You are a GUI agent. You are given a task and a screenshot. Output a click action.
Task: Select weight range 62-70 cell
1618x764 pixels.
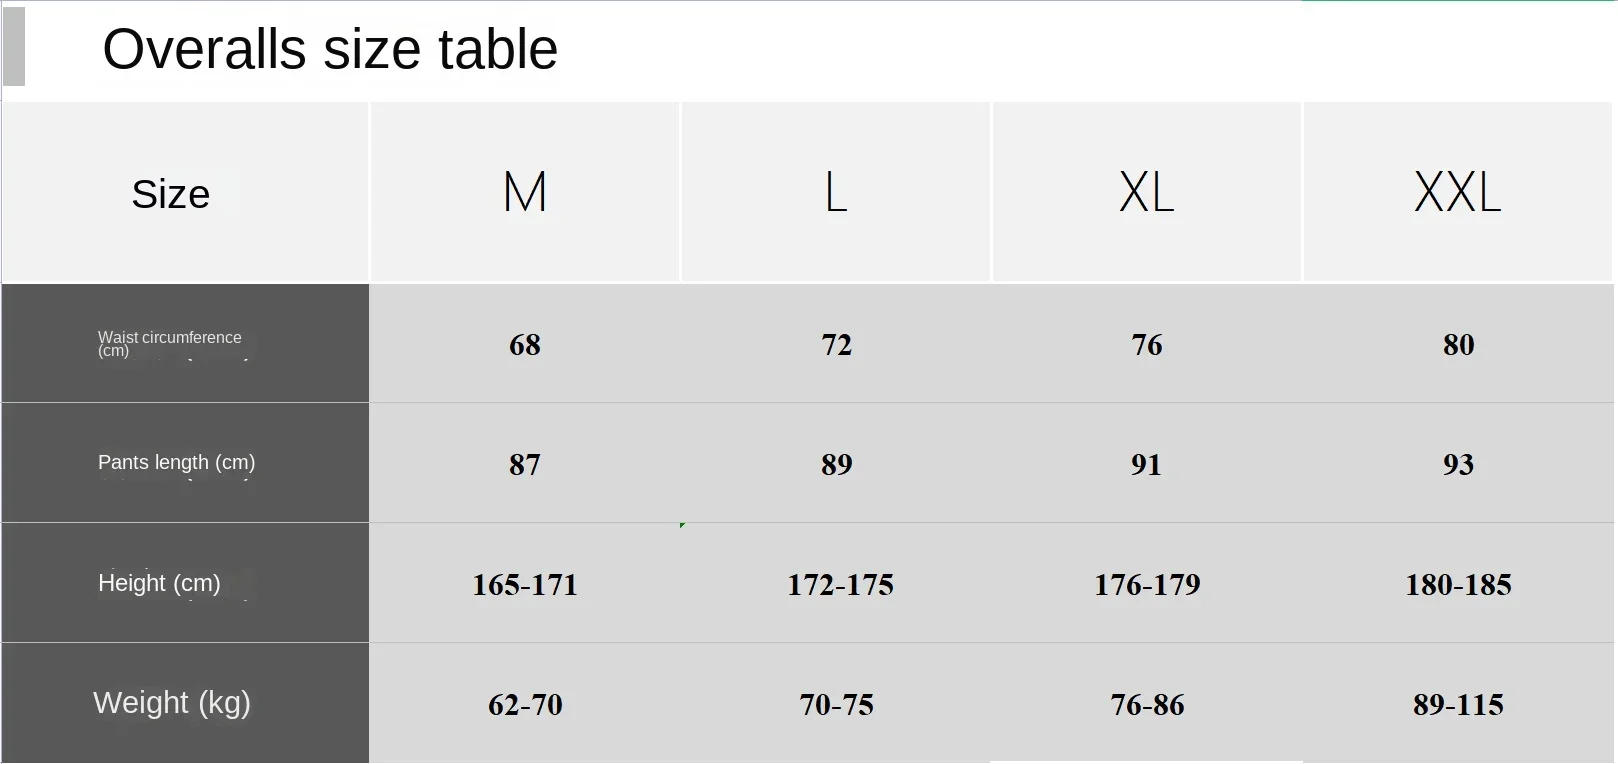click(x=525, y=705)
